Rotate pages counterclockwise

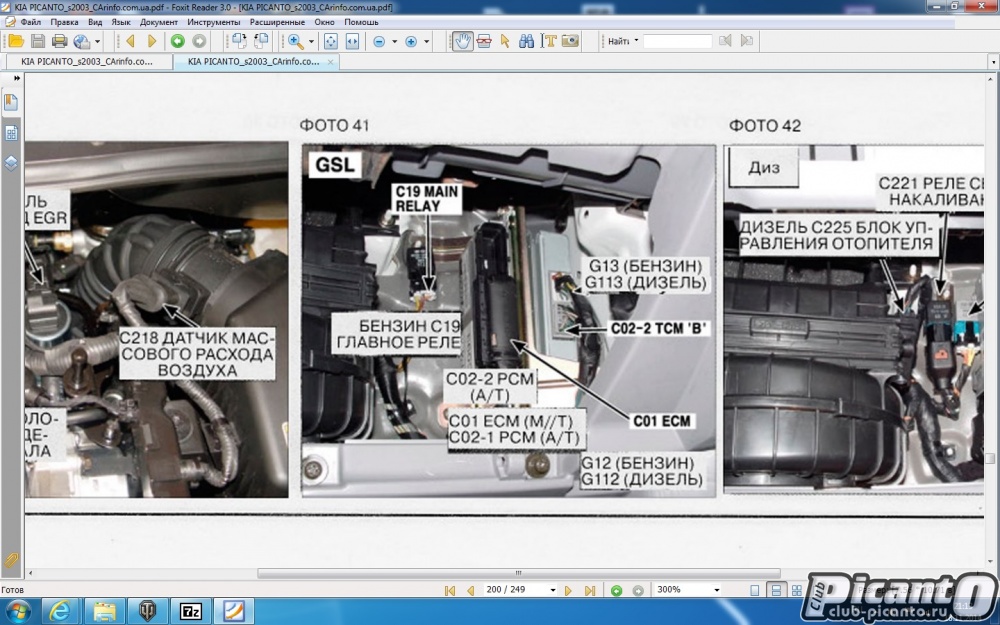(261, 41)
